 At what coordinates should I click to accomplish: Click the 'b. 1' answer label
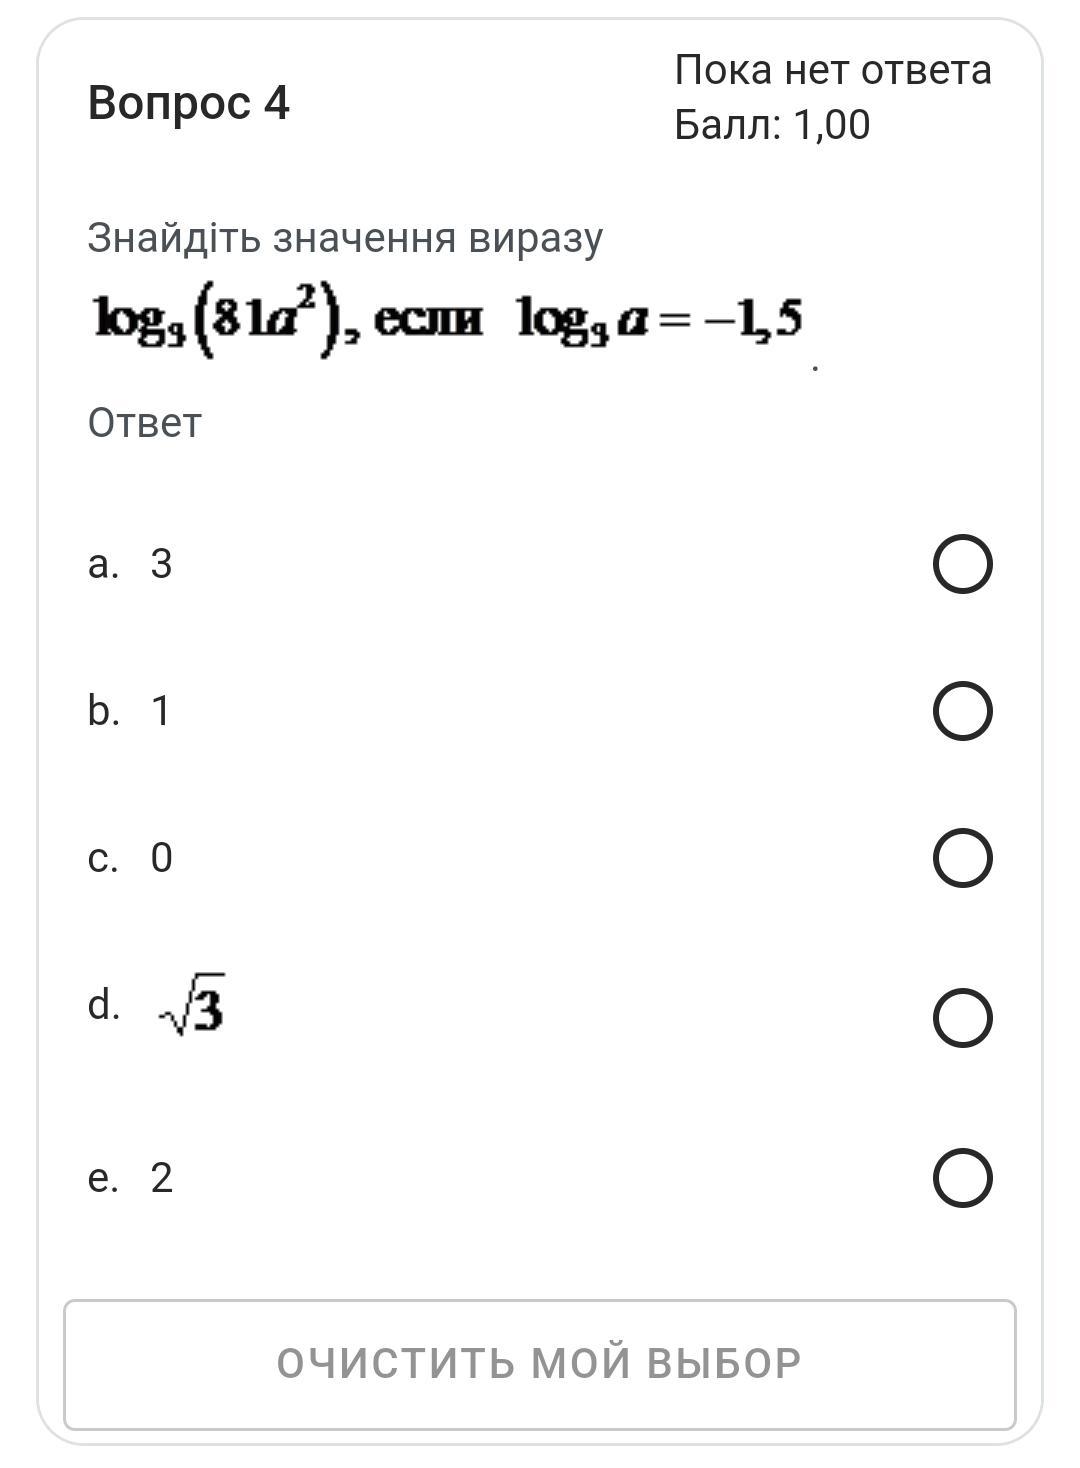pos(130,711)
